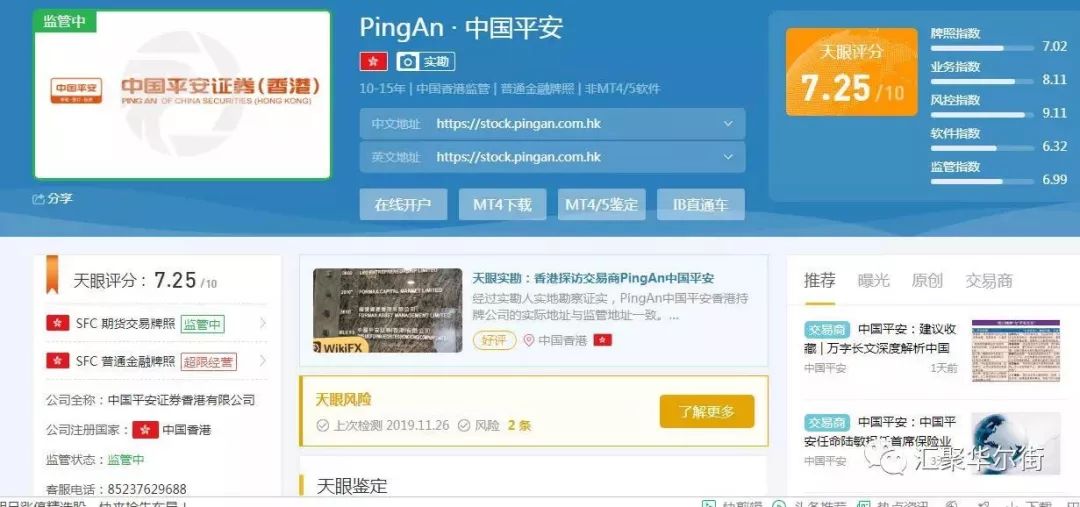Open the 原创 tab
The image size is (1080, 507).
927,280
